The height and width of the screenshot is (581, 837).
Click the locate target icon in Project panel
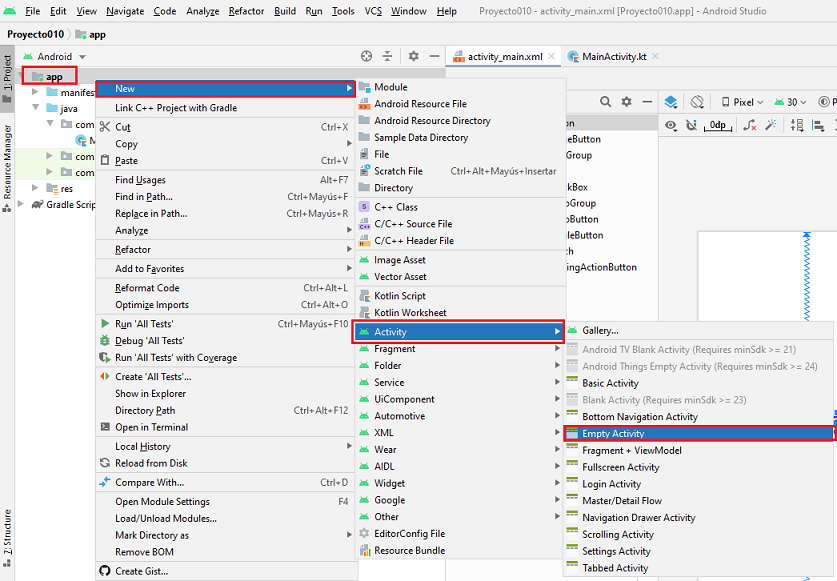[x=366, y=56]
